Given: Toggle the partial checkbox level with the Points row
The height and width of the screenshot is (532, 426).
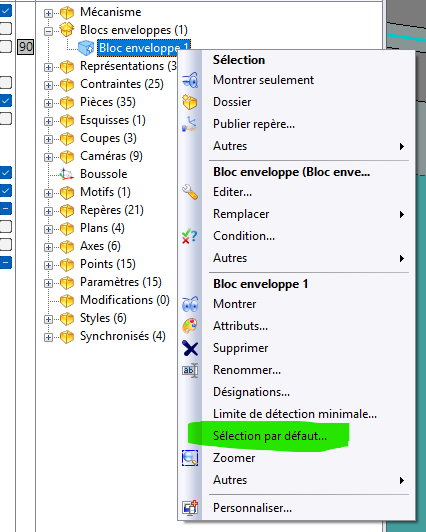Looking at the screenshot, I should pos(5,262).
